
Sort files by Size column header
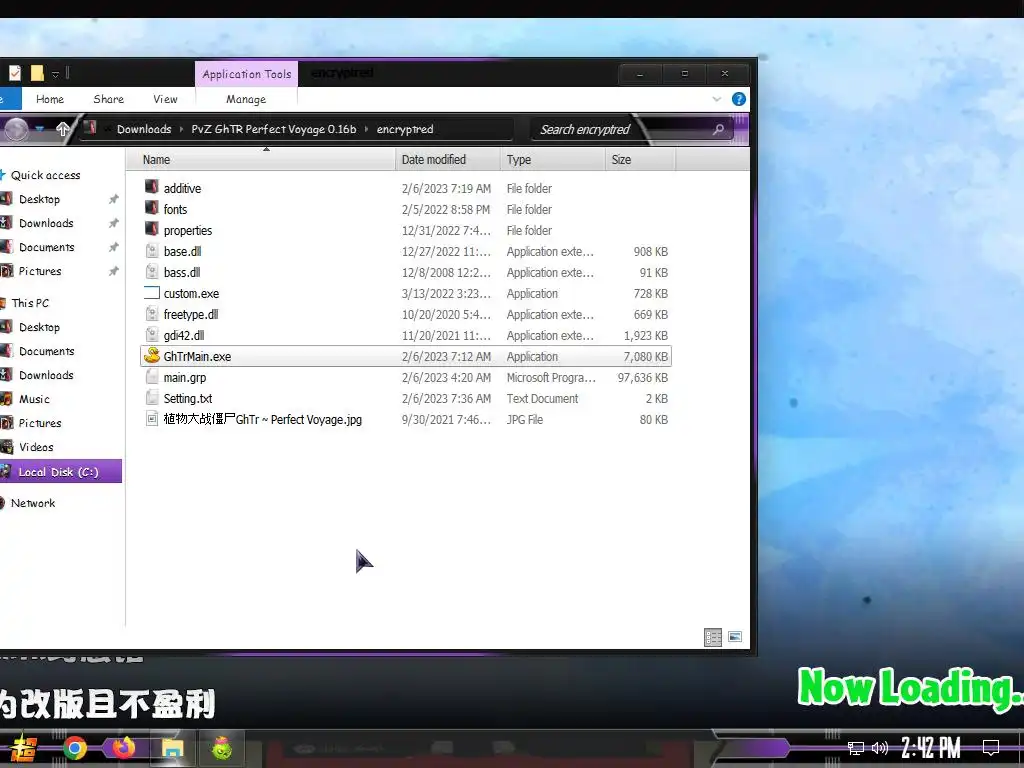point(640,159)
